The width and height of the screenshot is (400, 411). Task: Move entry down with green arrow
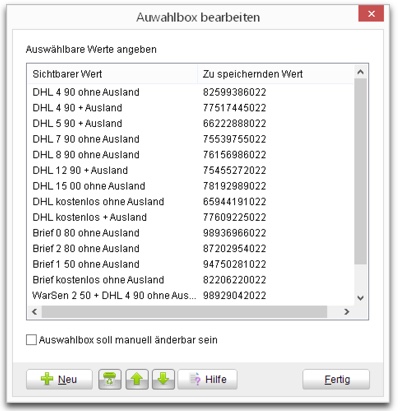point(163,379)
